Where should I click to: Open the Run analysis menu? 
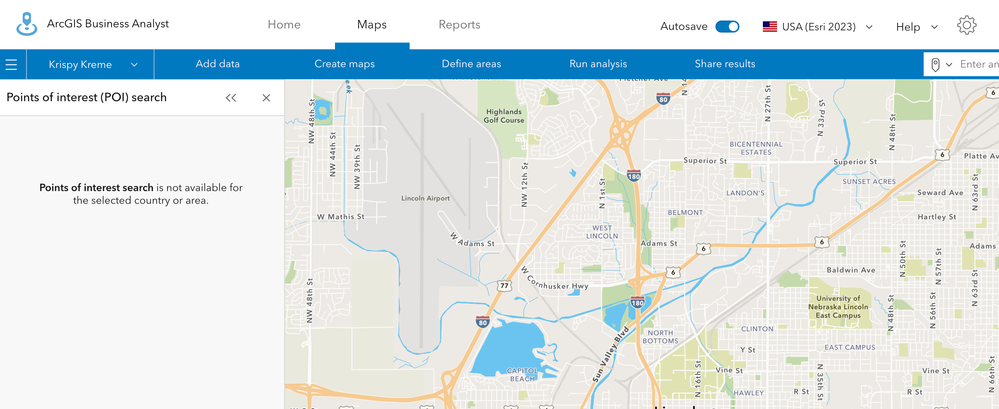pyautogui.click(x=598, y=64)
